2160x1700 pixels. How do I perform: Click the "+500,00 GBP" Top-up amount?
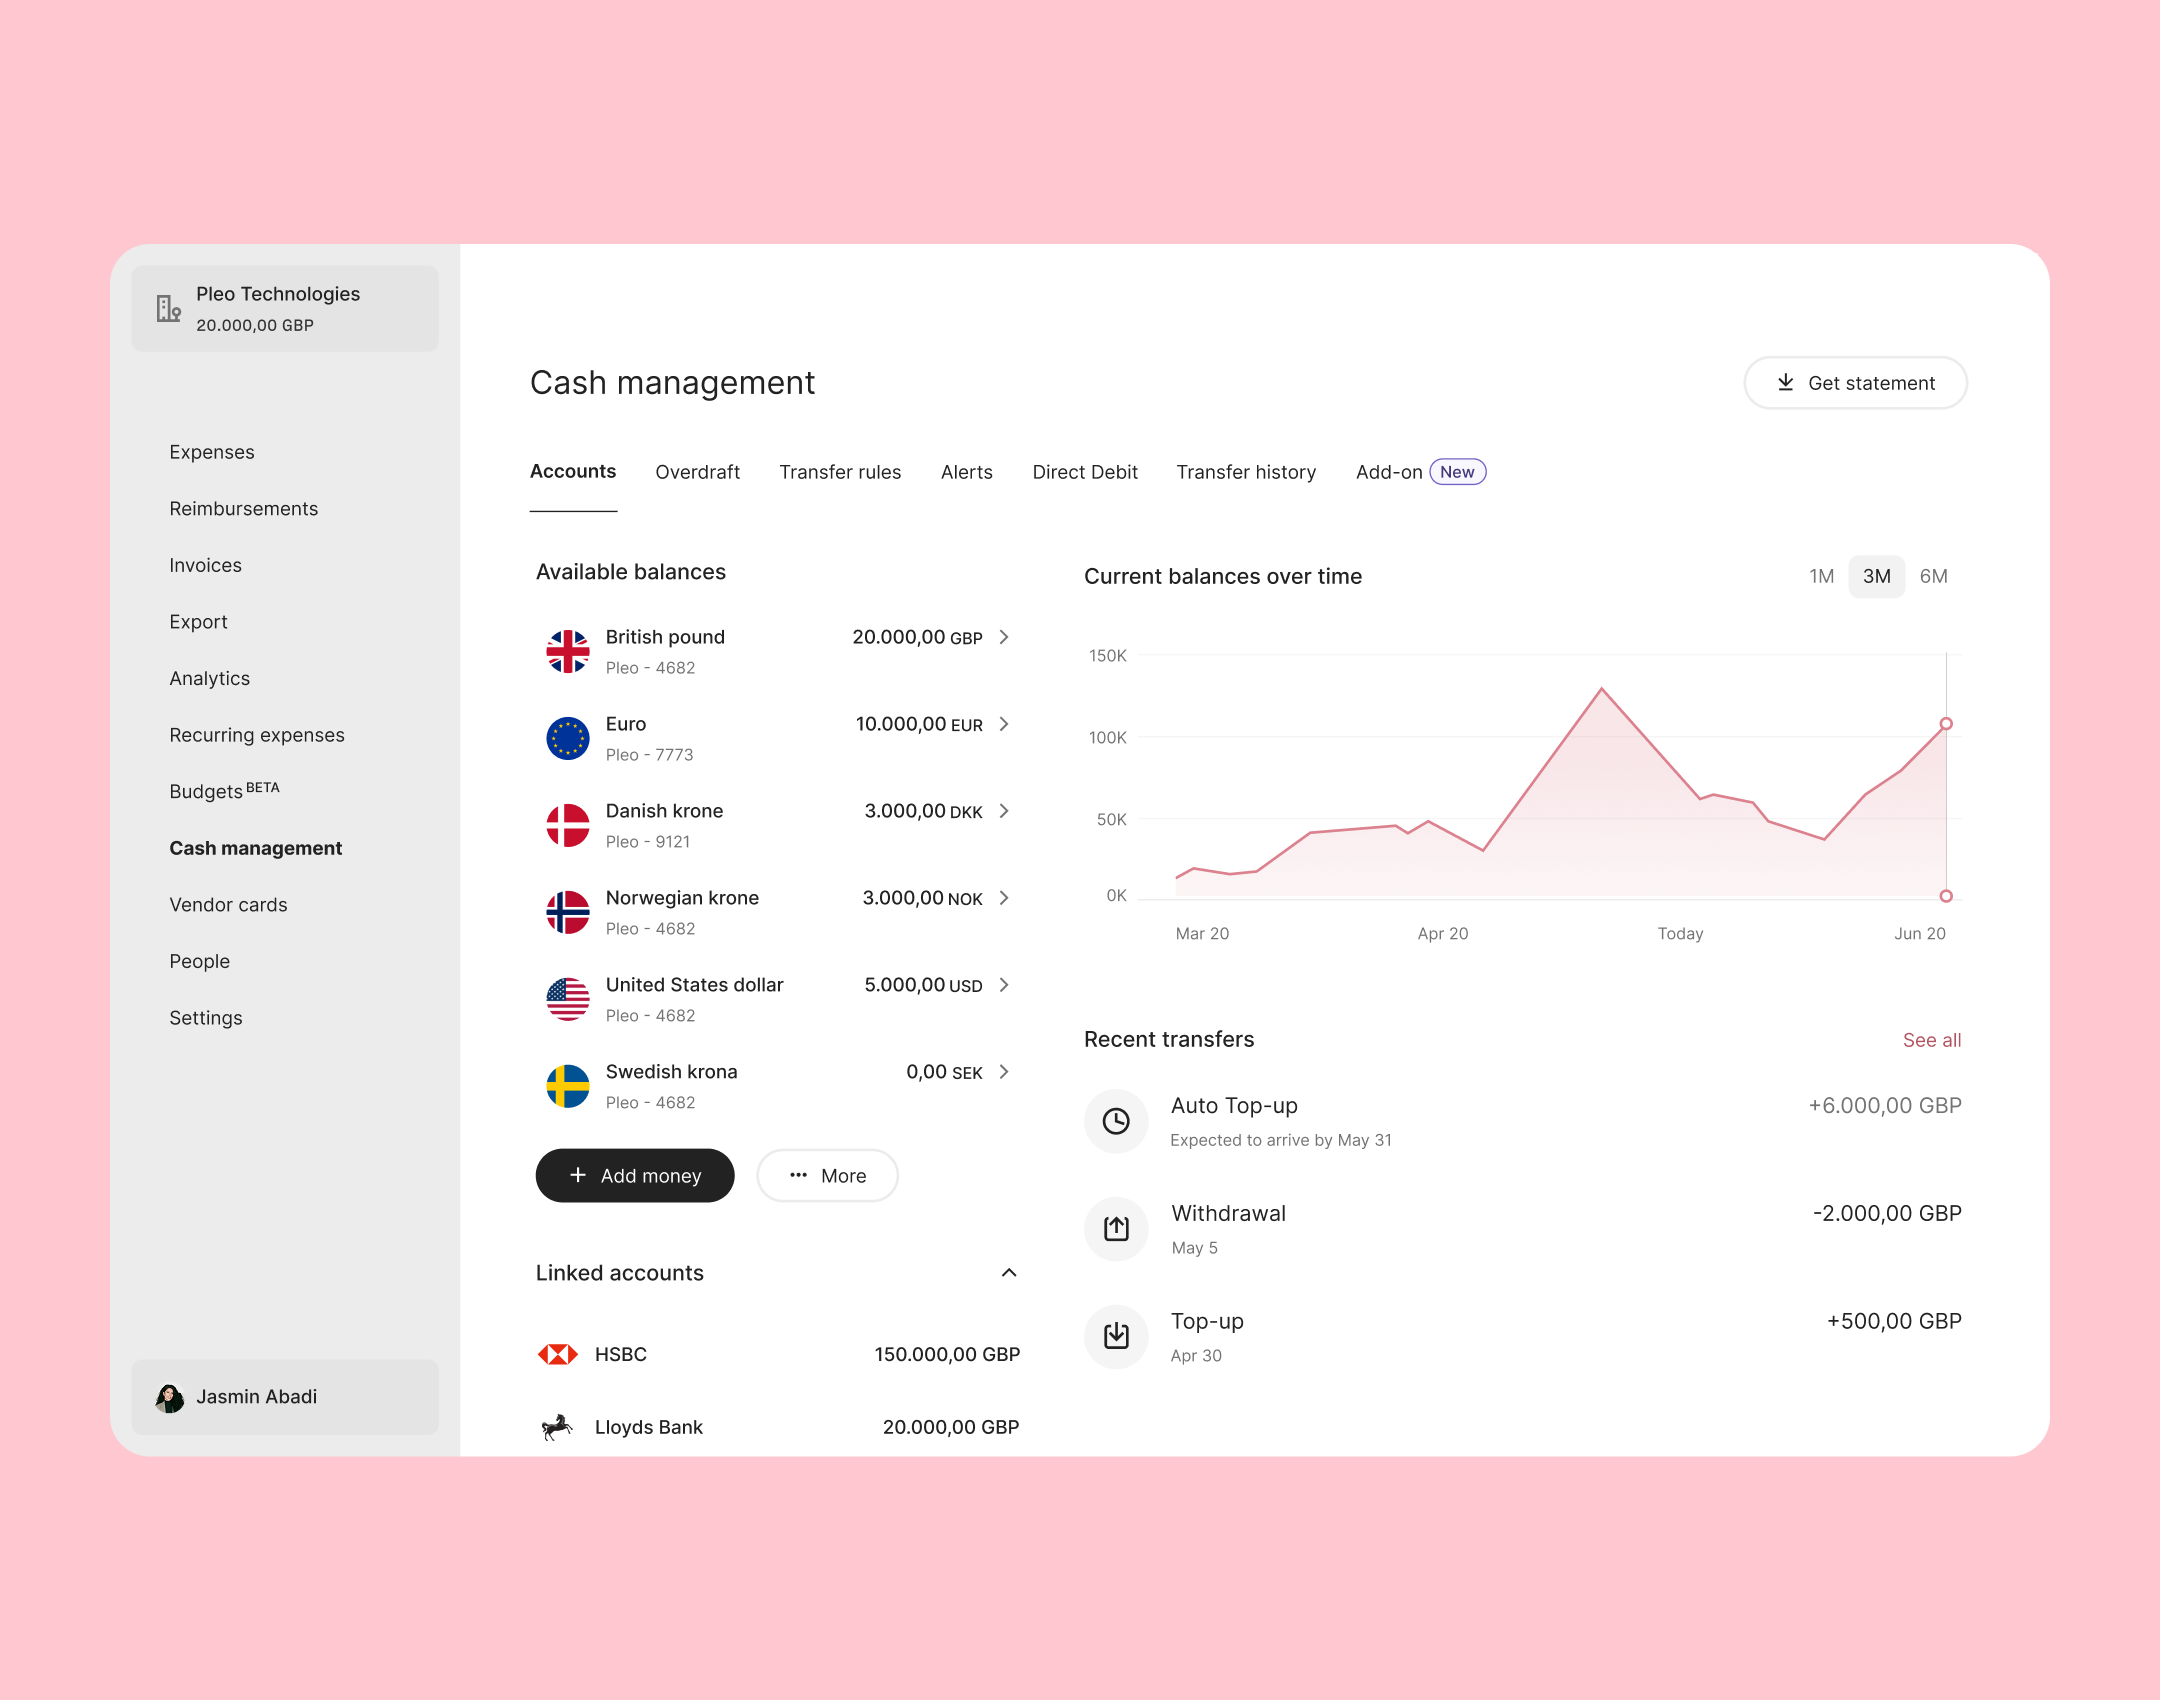point(1894,1322)
